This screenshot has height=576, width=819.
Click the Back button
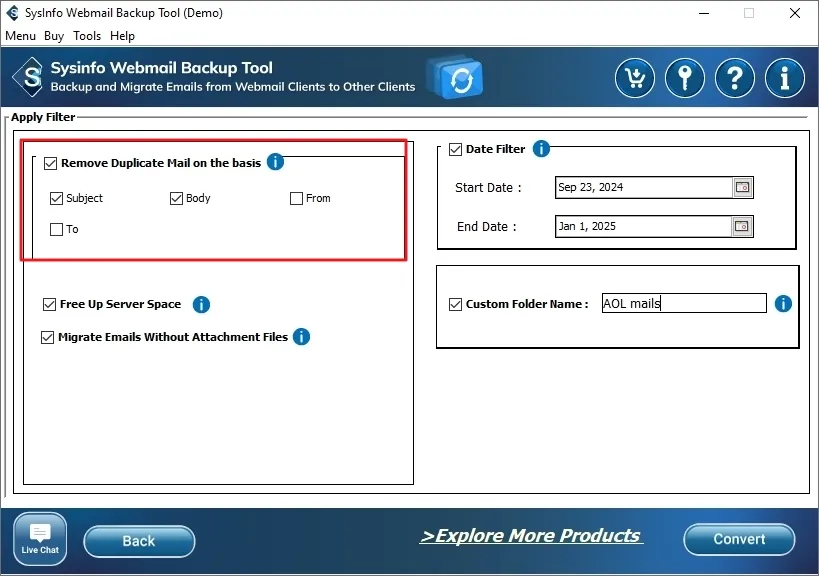[139, 541]
